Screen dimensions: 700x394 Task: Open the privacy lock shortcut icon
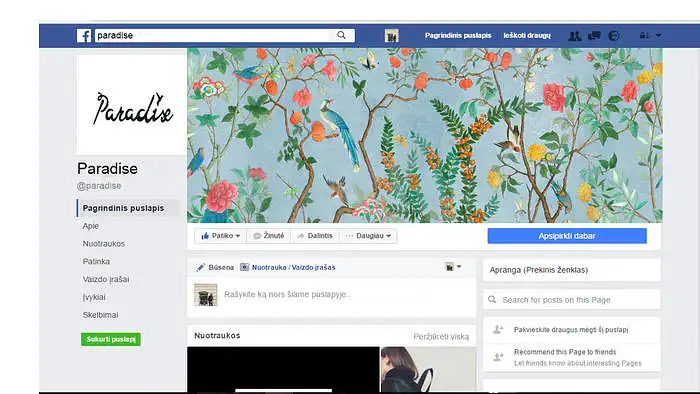(644, 35)
